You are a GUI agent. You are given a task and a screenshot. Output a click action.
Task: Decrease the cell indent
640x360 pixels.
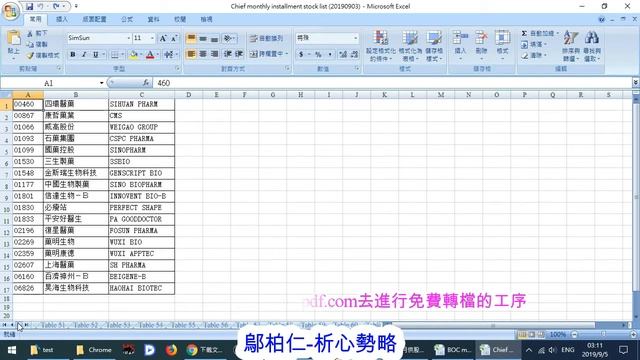[x=228, y=54]
